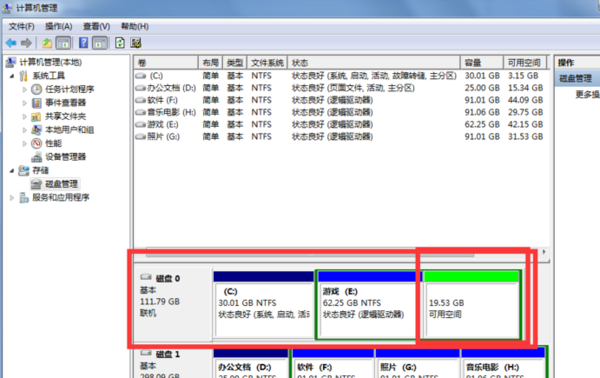Click the Back arrow toolbar icon
Viewport: 600px width, 378px height.
click(x=11, y=43)
